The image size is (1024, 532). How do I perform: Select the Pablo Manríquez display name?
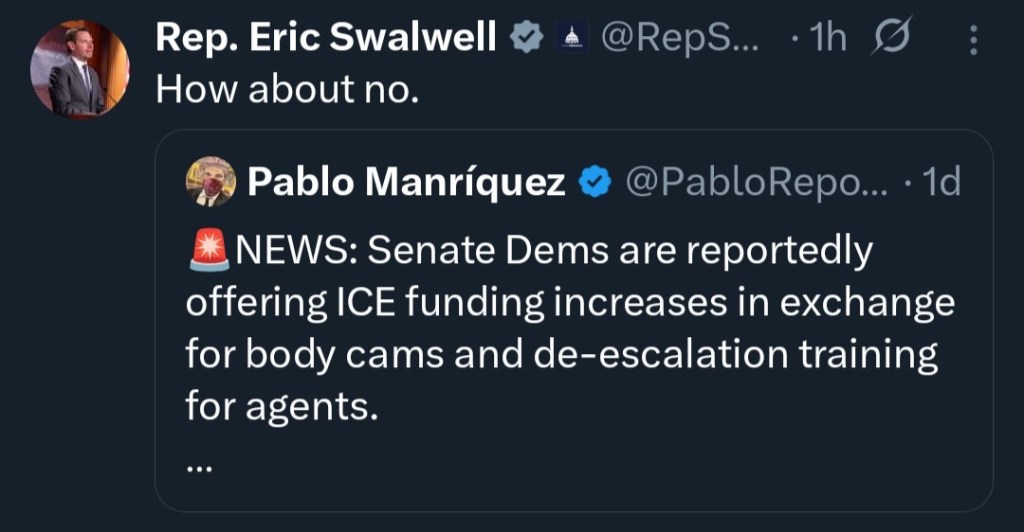pyautogui.click(x=406, y=182)
